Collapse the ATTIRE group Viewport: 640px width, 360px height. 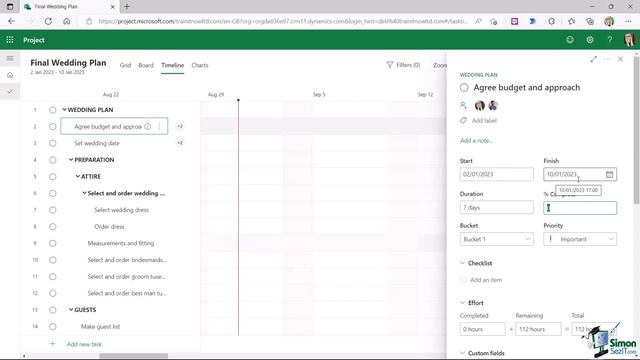coord(78,176)
